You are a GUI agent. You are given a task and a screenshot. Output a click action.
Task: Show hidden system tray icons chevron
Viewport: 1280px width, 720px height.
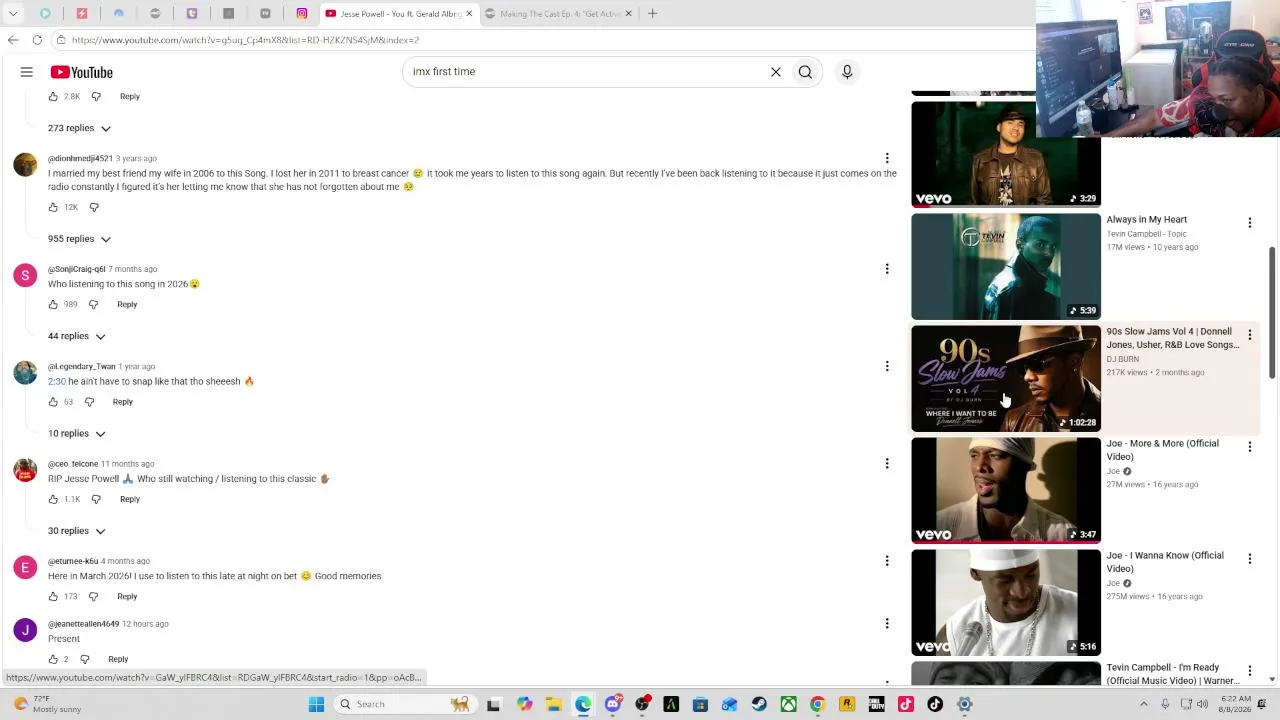[1143, 704]
